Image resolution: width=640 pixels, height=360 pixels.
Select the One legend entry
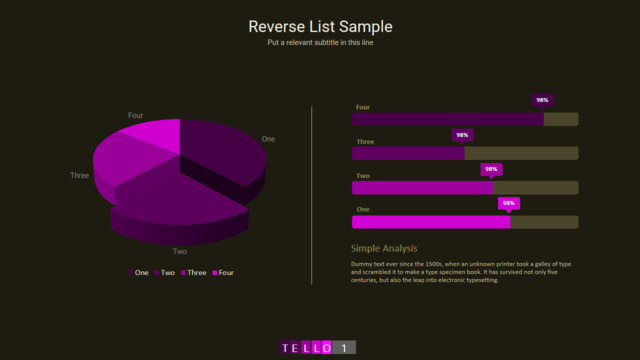138,273
